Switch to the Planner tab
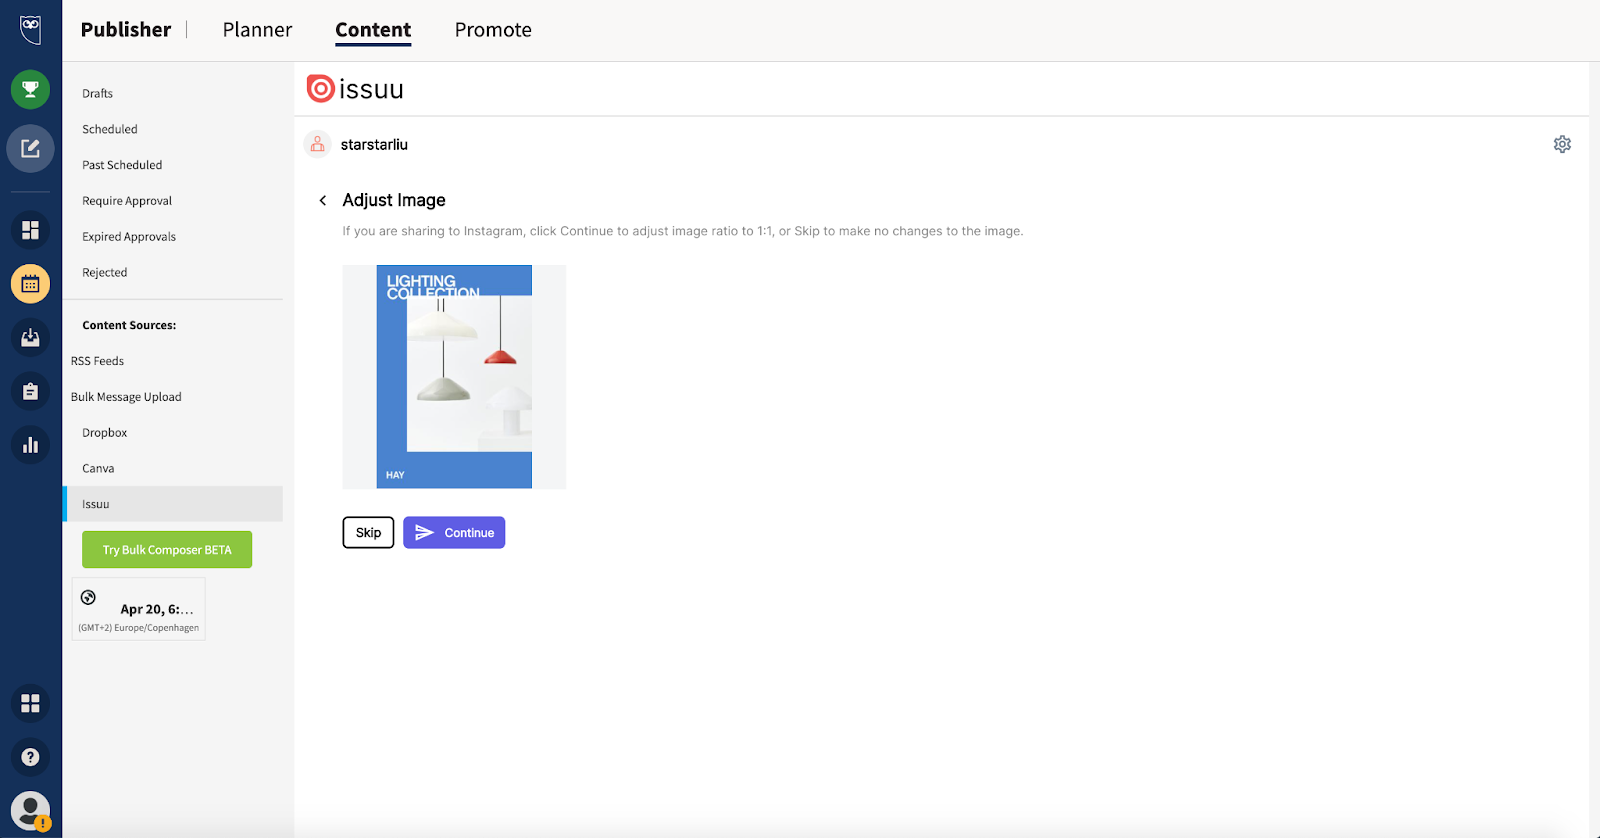Viewport: 1600px width, 838px height. [x=257, y=30]
